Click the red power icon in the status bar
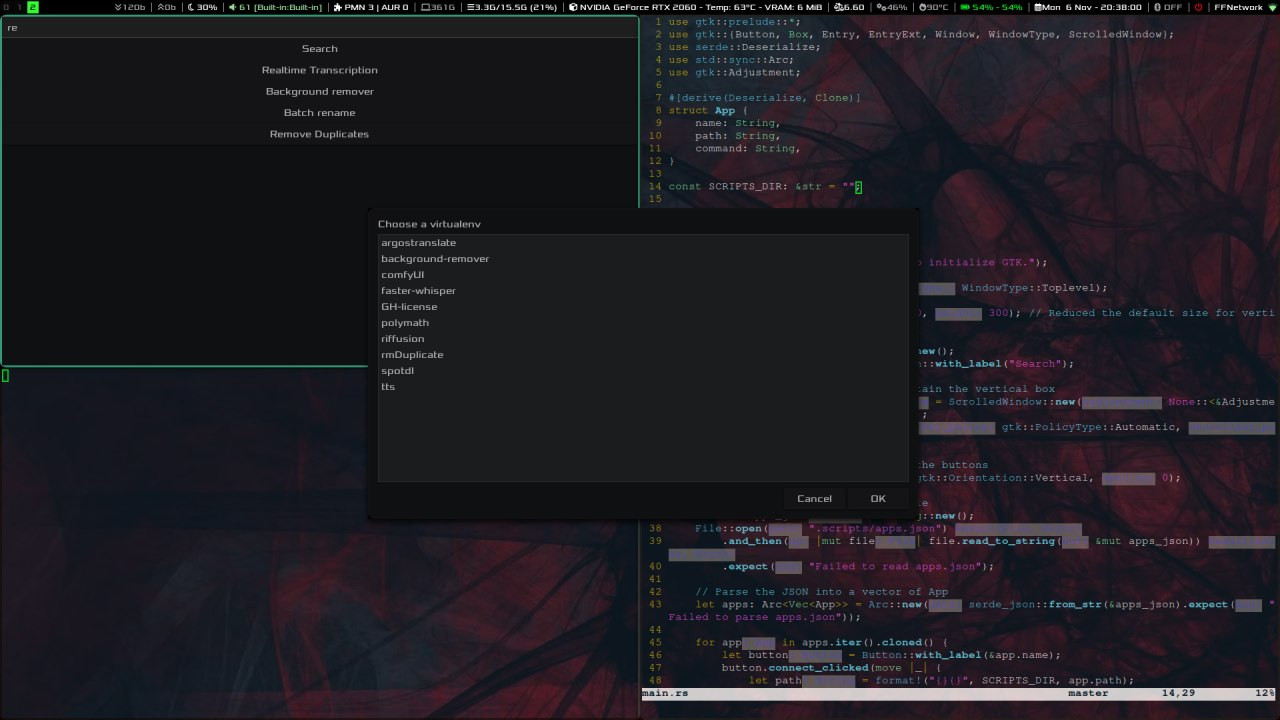1280x720 pixels. [1198, 7]
